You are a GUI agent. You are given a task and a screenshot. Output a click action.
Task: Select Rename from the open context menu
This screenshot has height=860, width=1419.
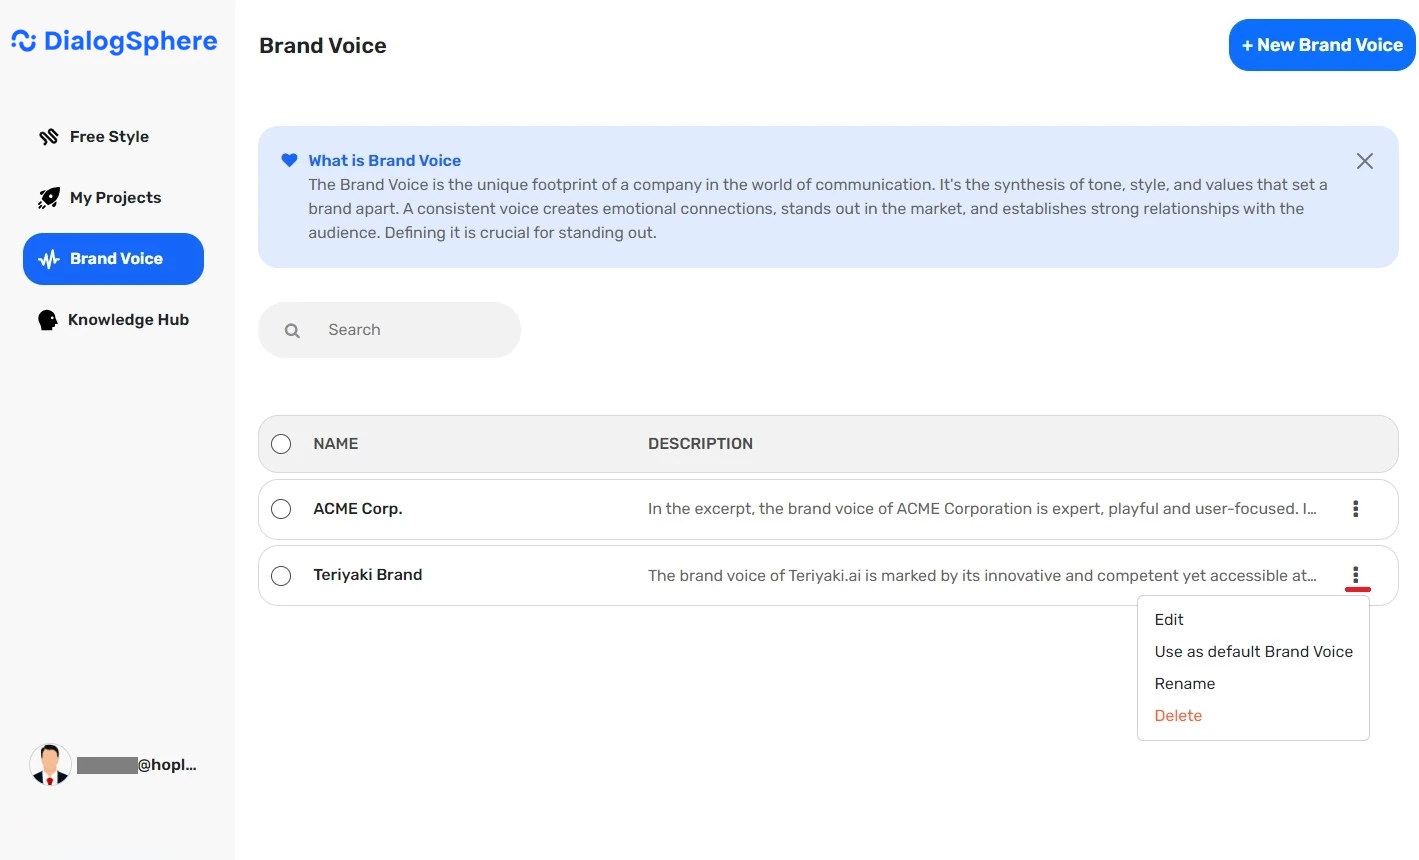(x=1185, y=683)
